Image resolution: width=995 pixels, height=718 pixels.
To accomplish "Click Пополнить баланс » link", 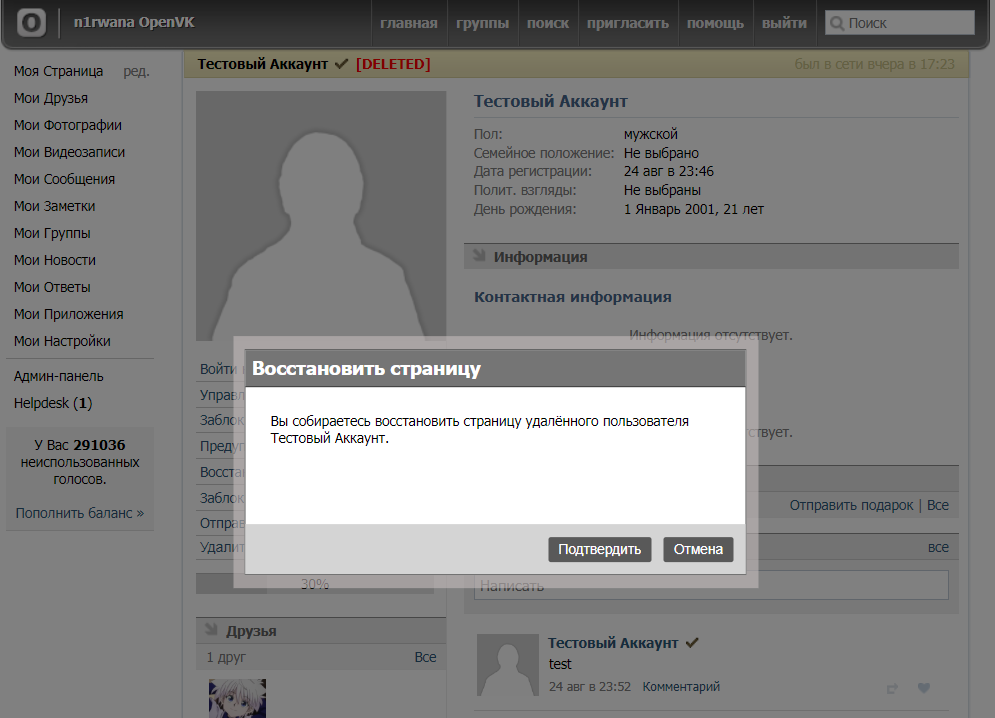I will [80, 513].
